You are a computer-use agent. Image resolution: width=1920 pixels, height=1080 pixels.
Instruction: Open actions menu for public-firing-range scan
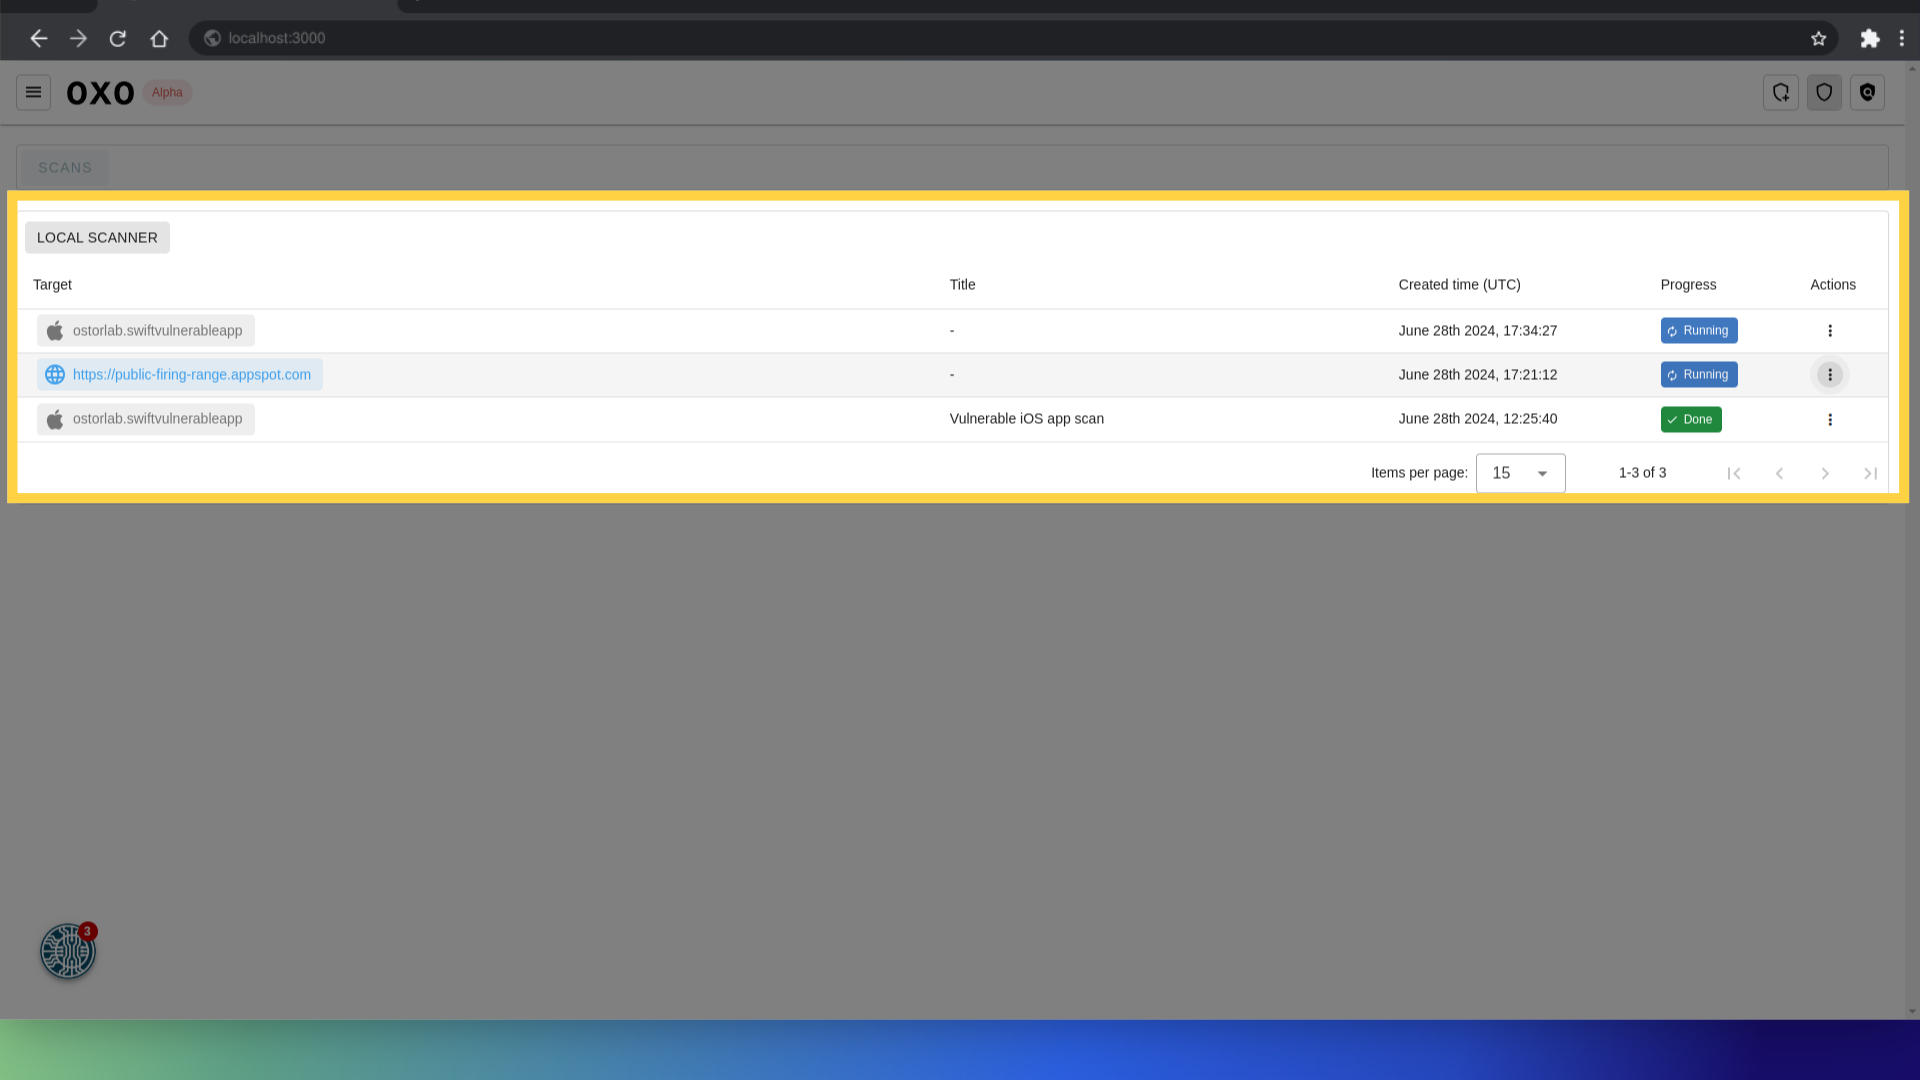pos(1830,375)
